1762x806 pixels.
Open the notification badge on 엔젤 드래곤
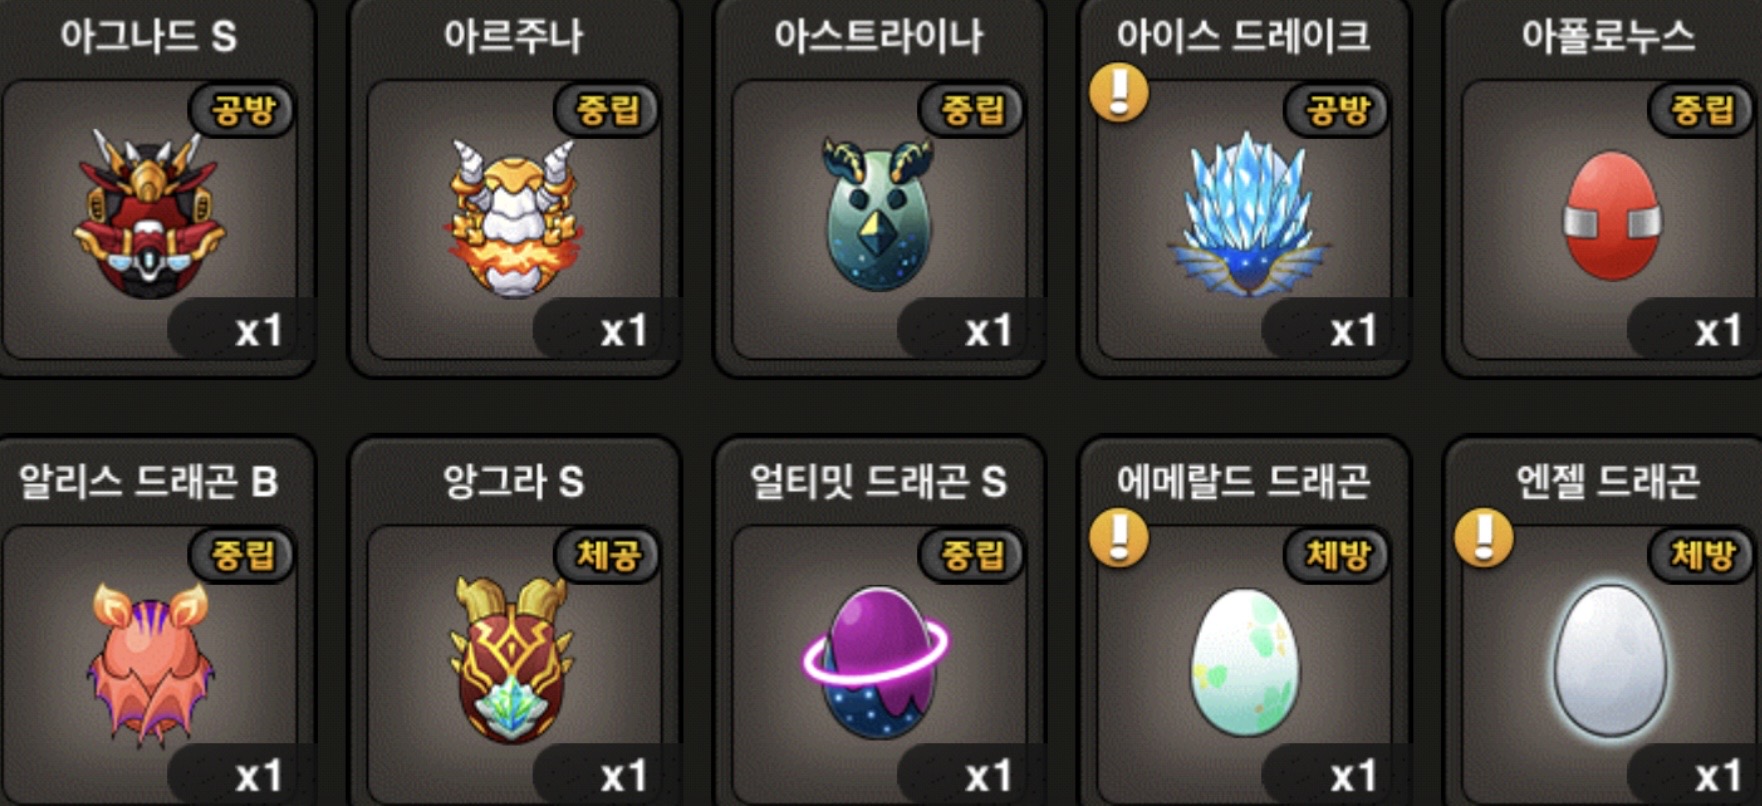1484,537
